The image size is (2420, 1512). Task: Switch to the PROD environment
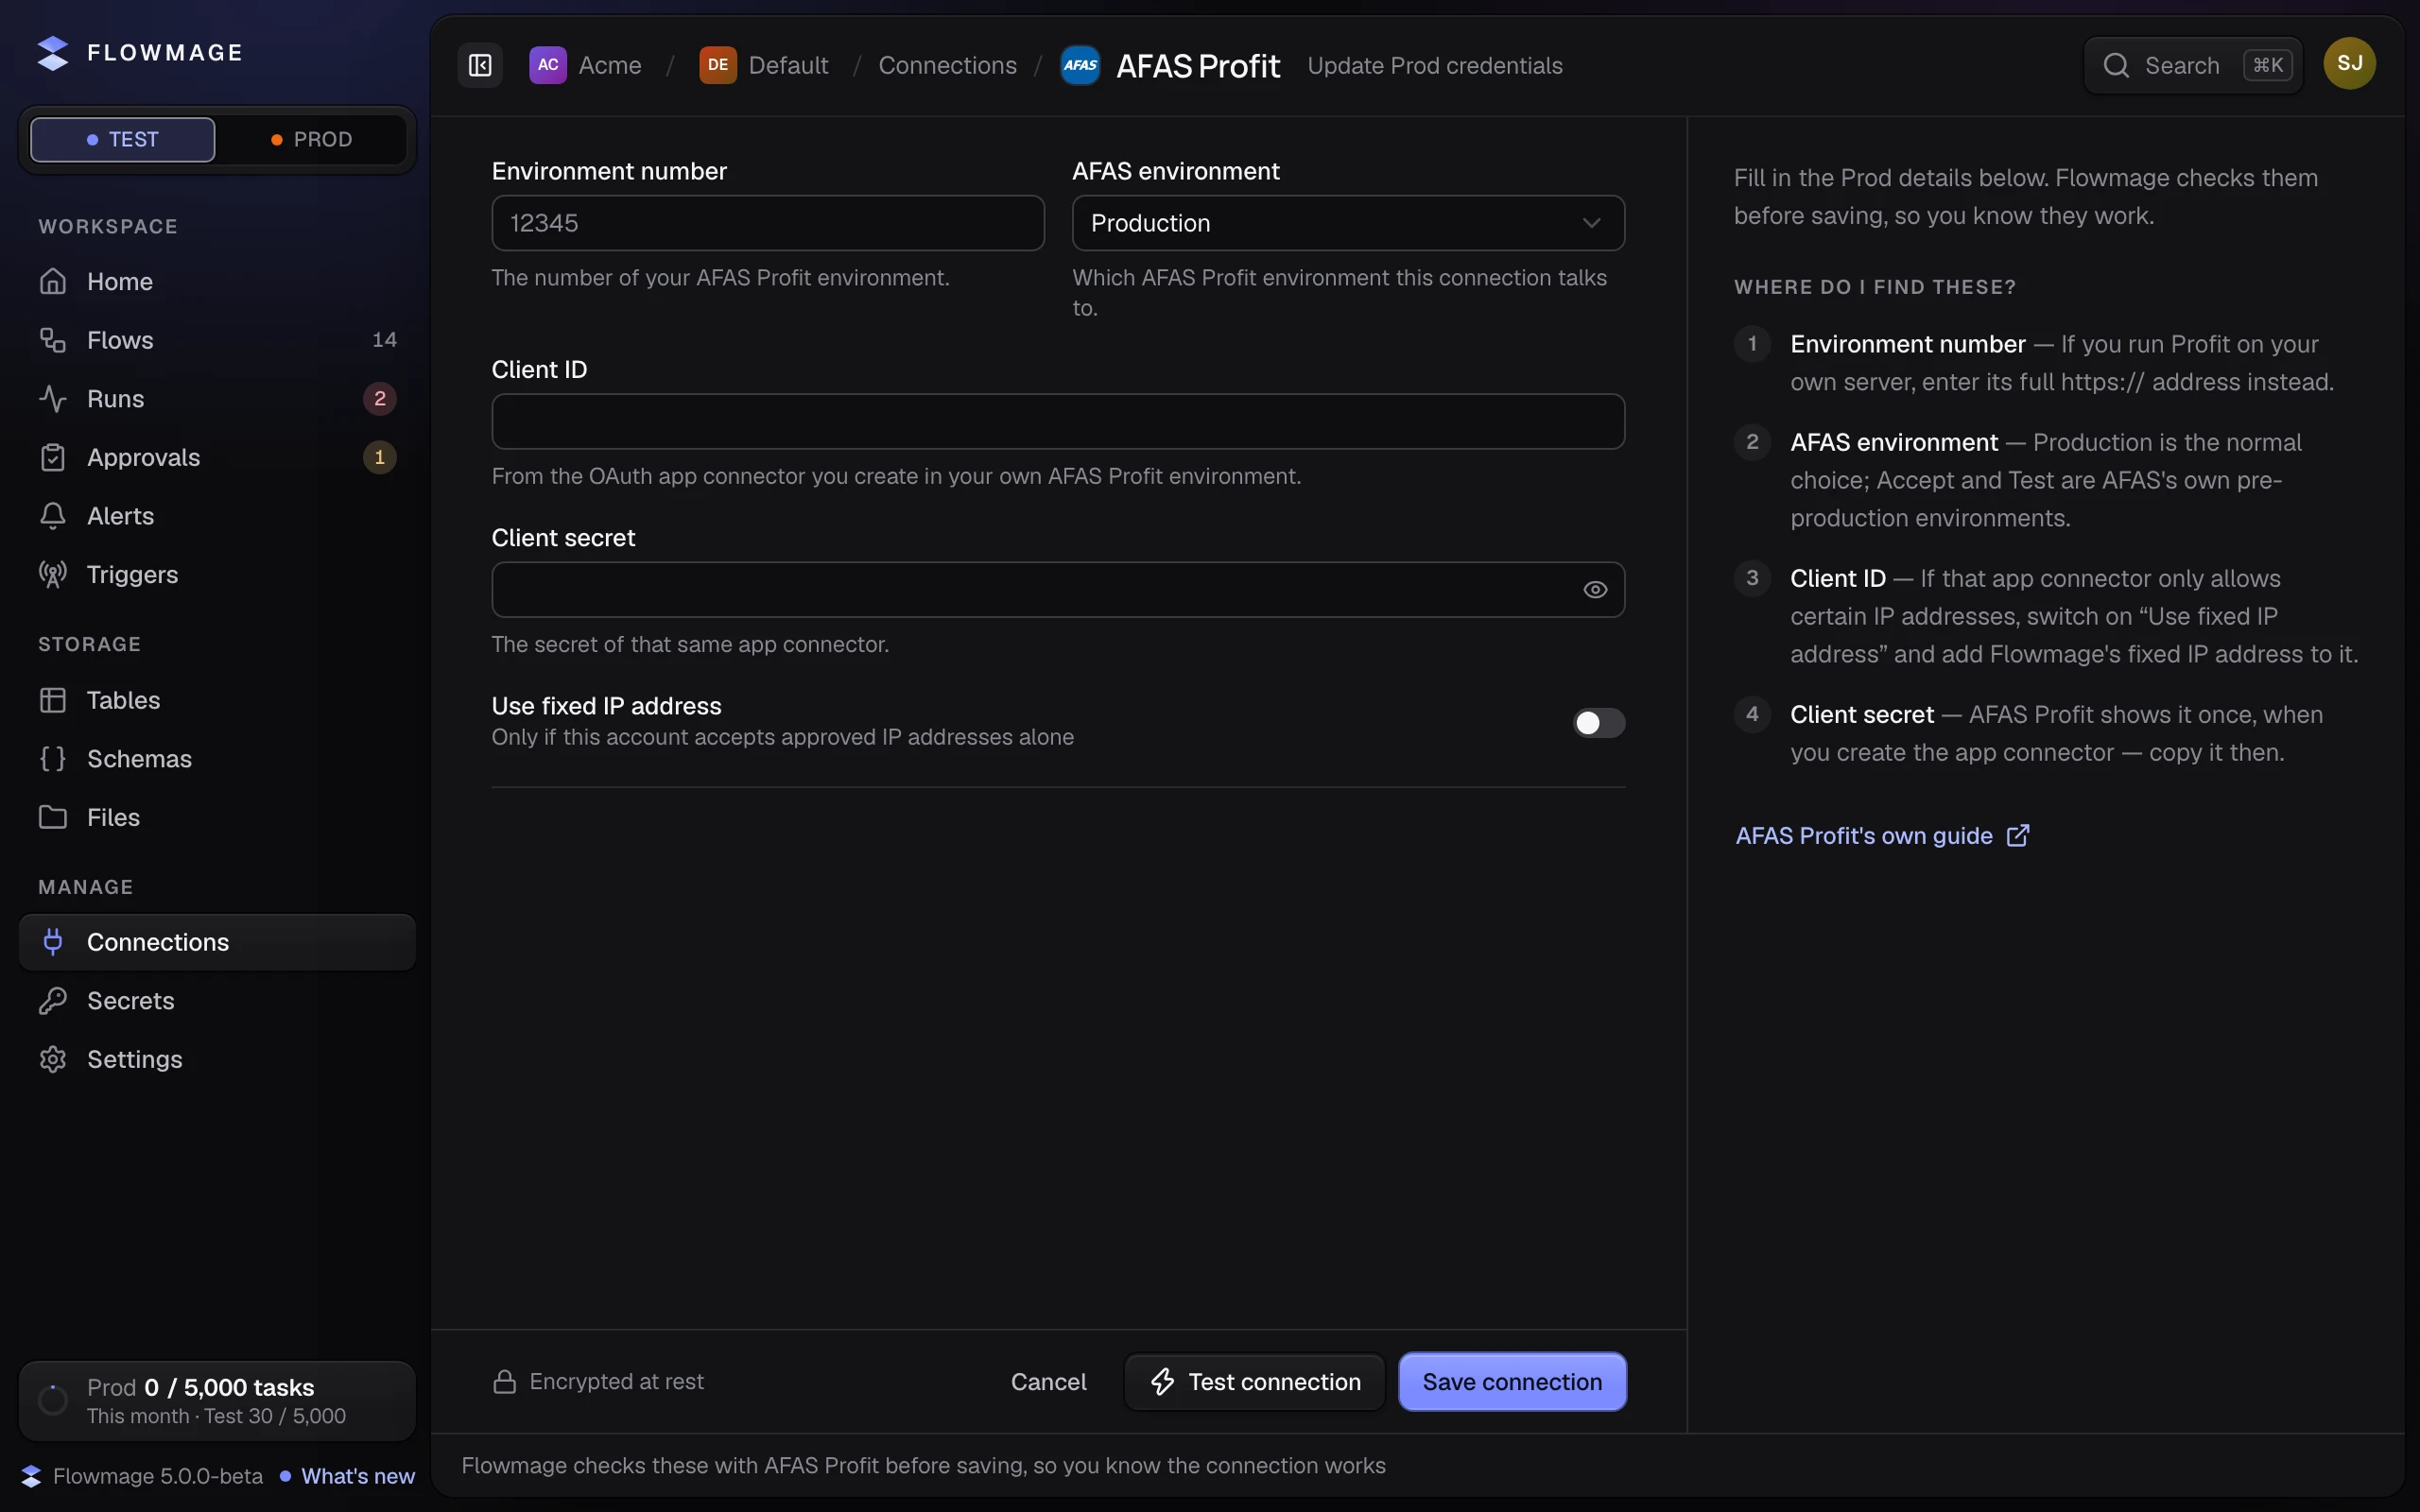312,139
